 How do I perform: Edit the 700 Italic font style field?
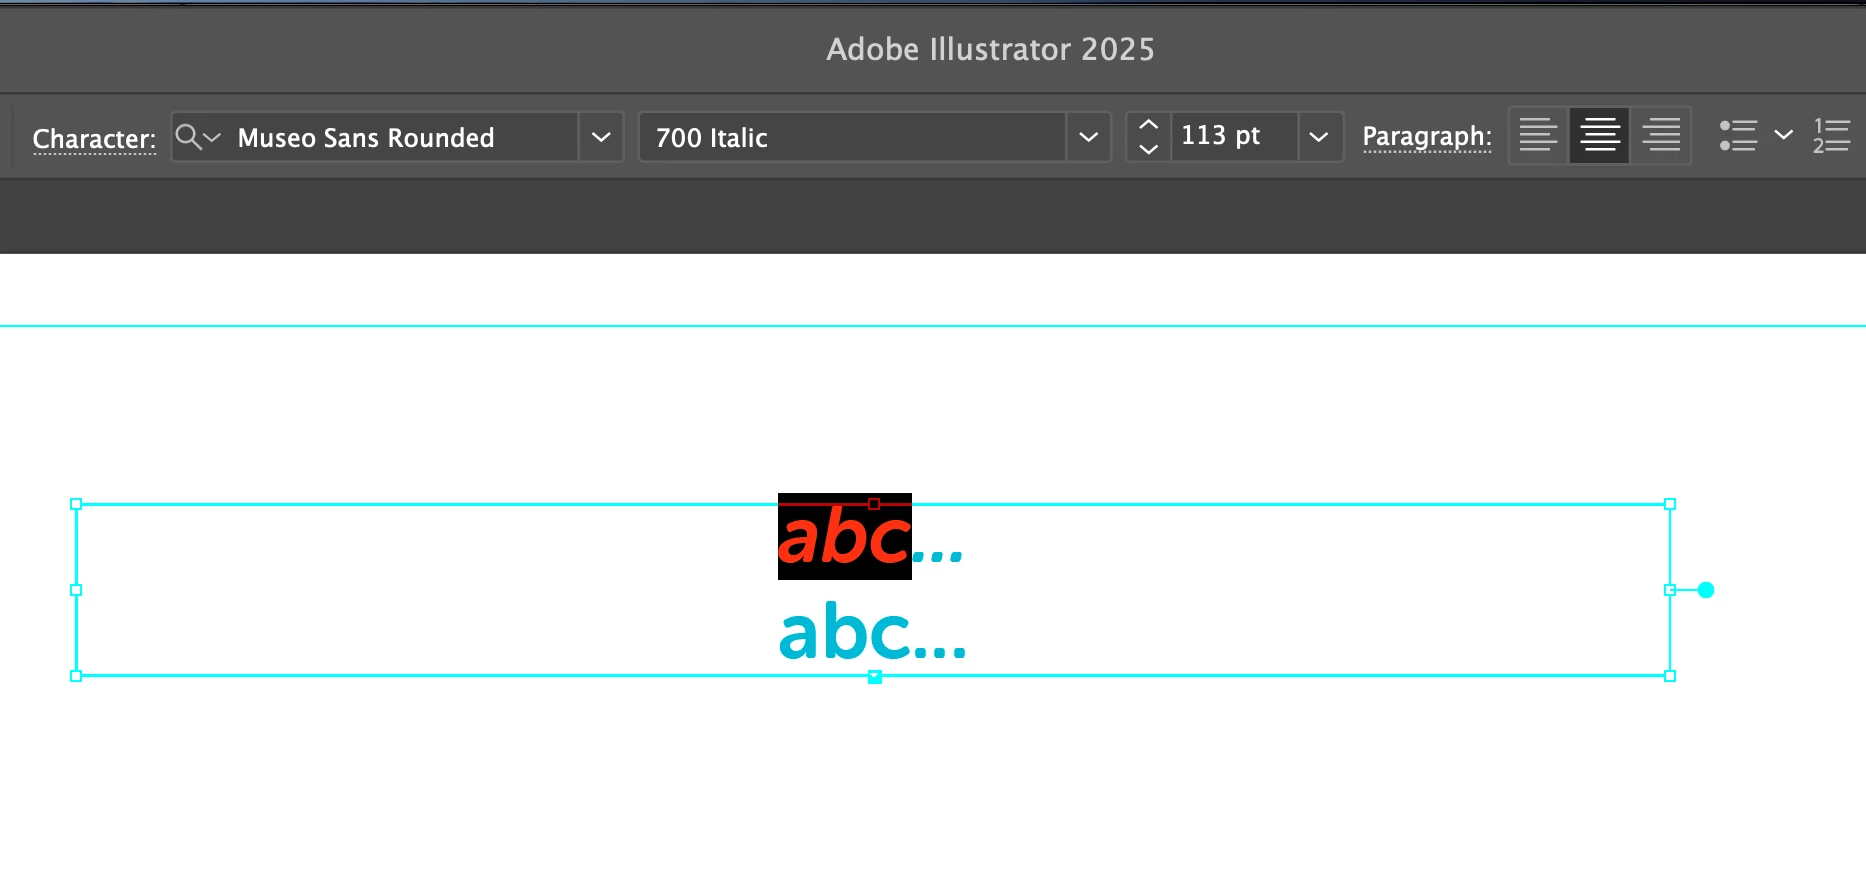[x=852, y=137]
